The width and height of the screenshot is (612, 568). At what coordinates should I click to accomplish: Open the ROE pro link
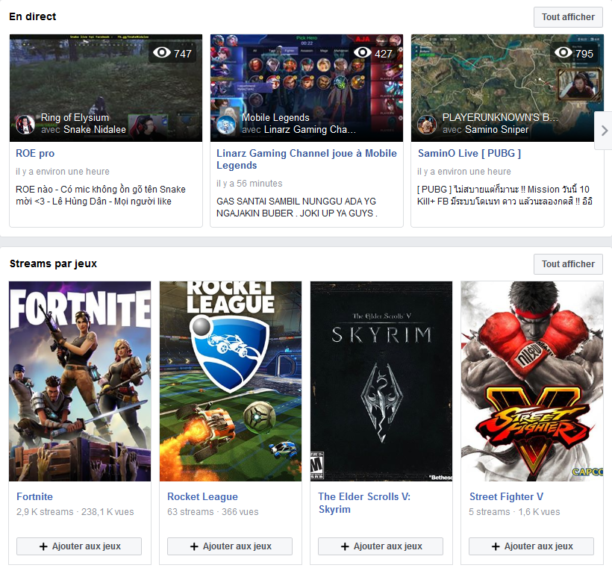click(35, 153)
